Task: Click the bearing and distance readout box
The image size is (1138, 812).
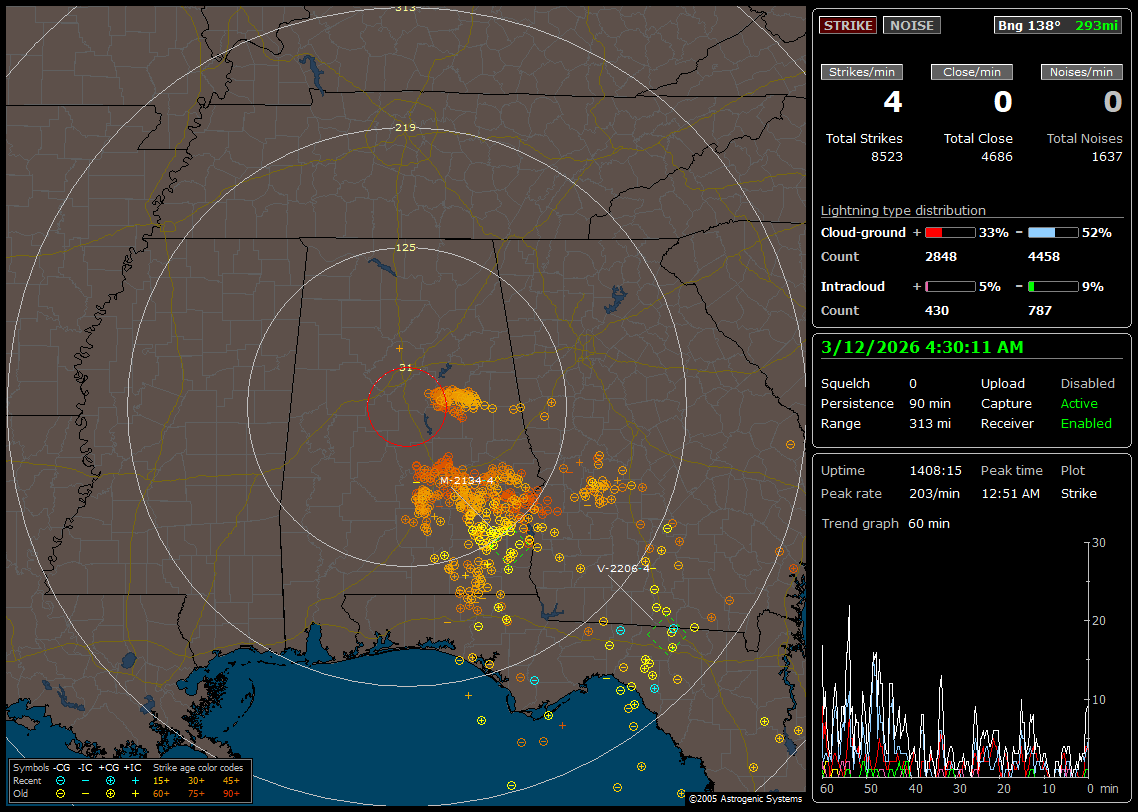Action: click(x=1058, y=25)
